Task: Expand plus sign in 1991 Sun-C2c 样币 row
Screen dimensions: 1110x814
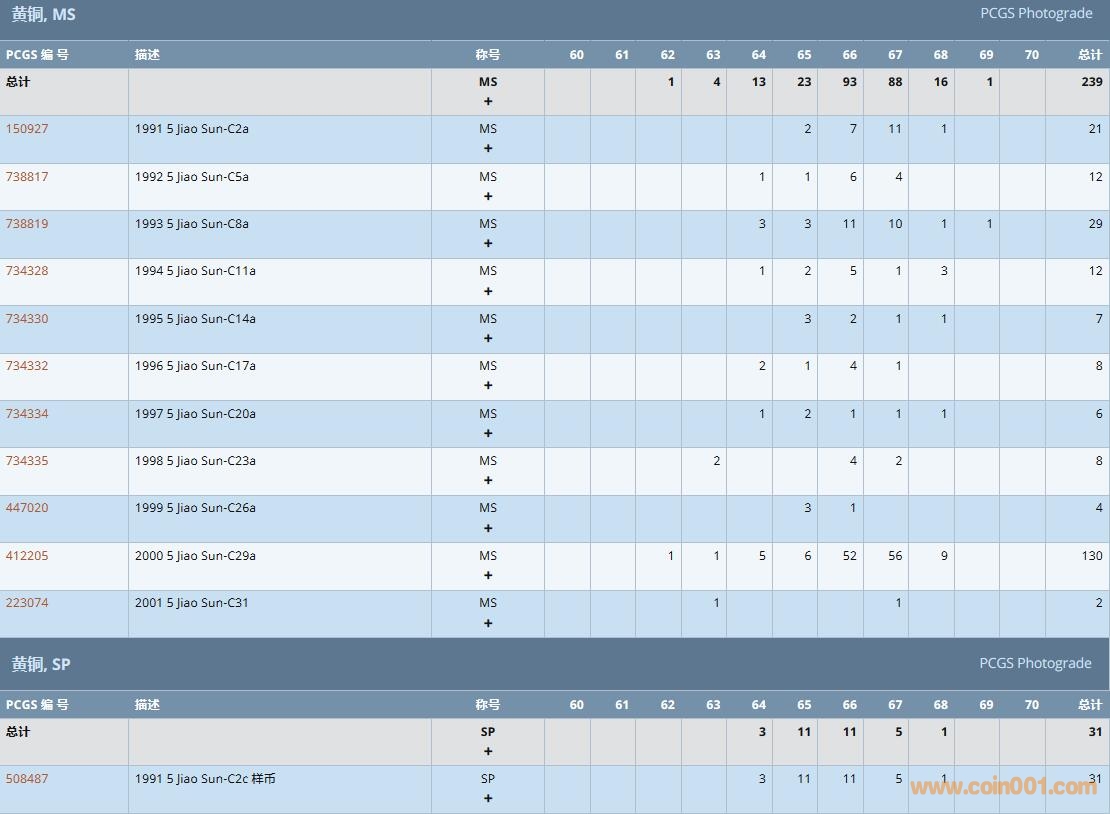Action: 488,799
